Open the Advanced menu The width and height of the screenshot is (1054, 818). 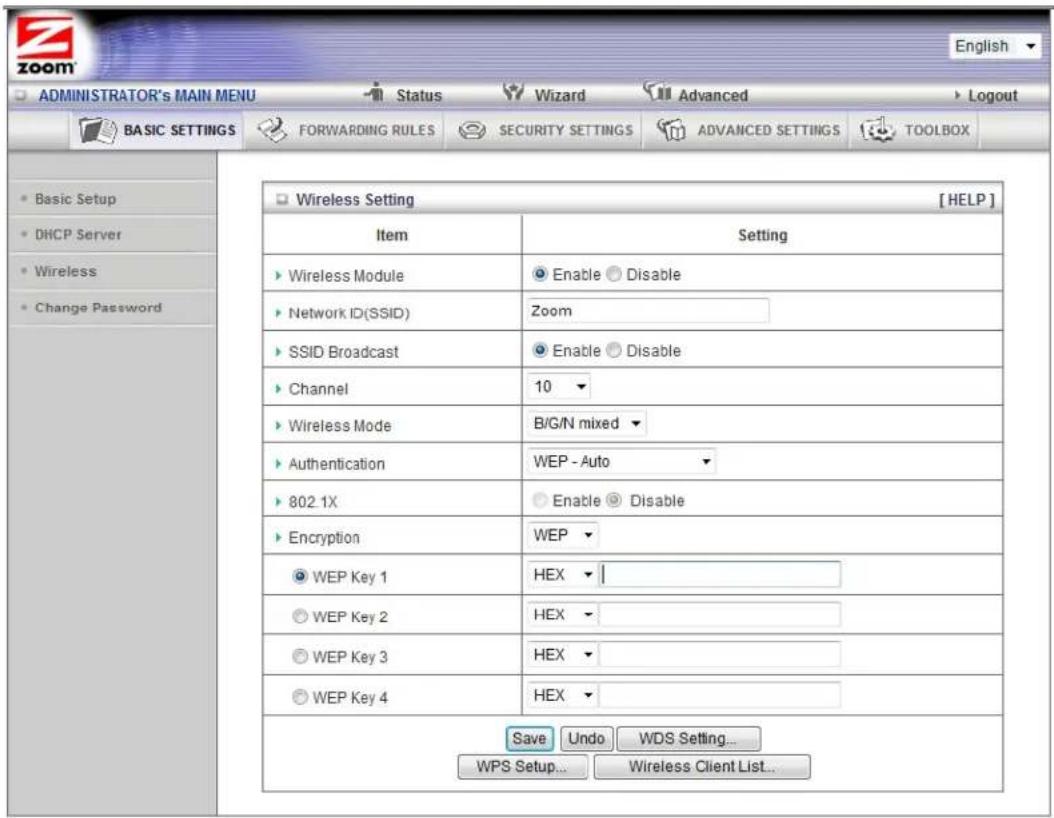point(713,95)
